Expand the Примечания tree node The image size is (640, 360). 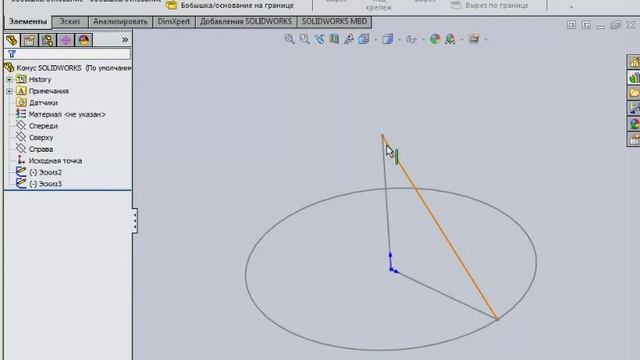click(x=9, y=91)
